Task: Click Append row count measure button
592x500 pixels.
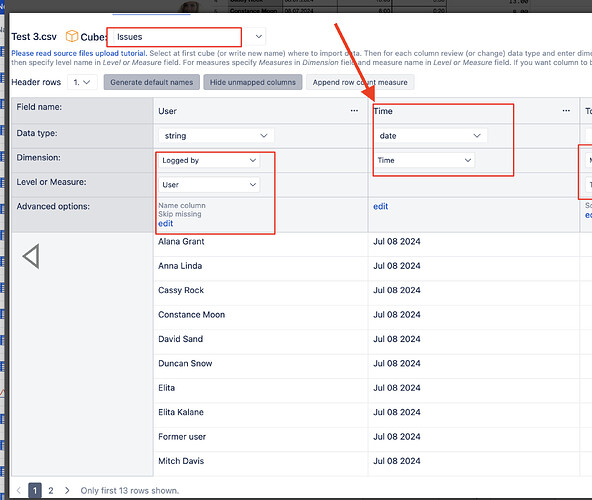Action: 360,82
